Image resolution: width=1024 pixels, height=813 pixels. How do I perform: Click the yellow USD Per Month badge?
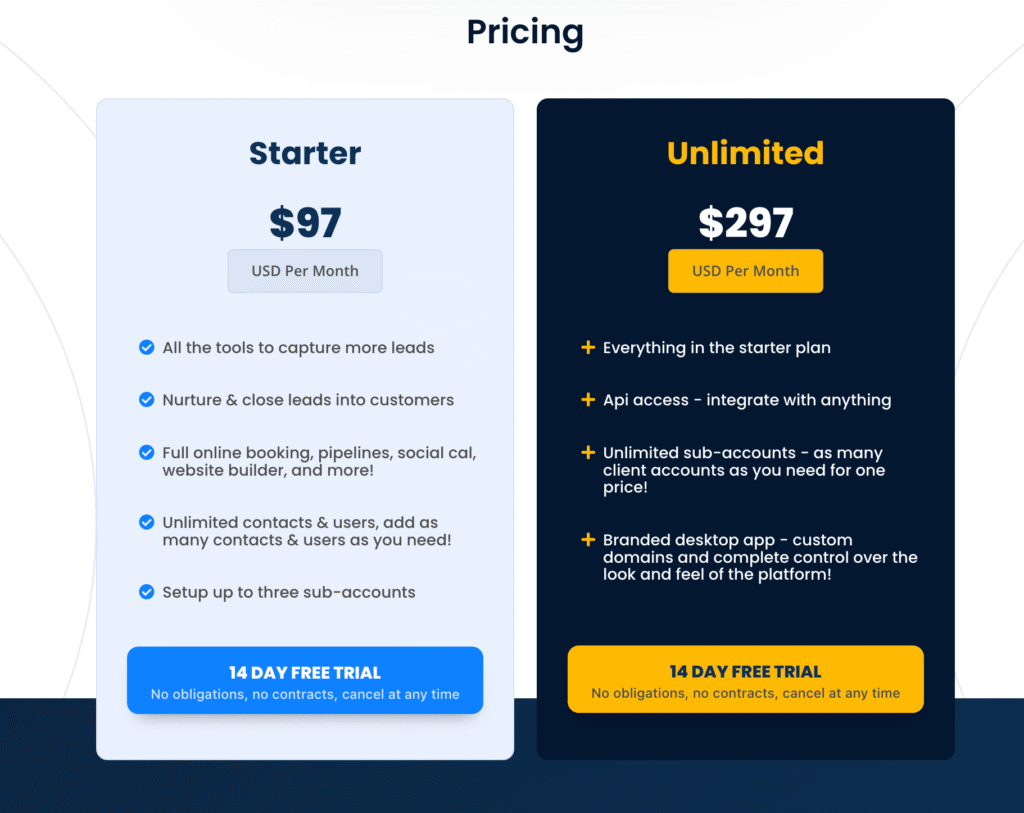click(x=745, y=271)
